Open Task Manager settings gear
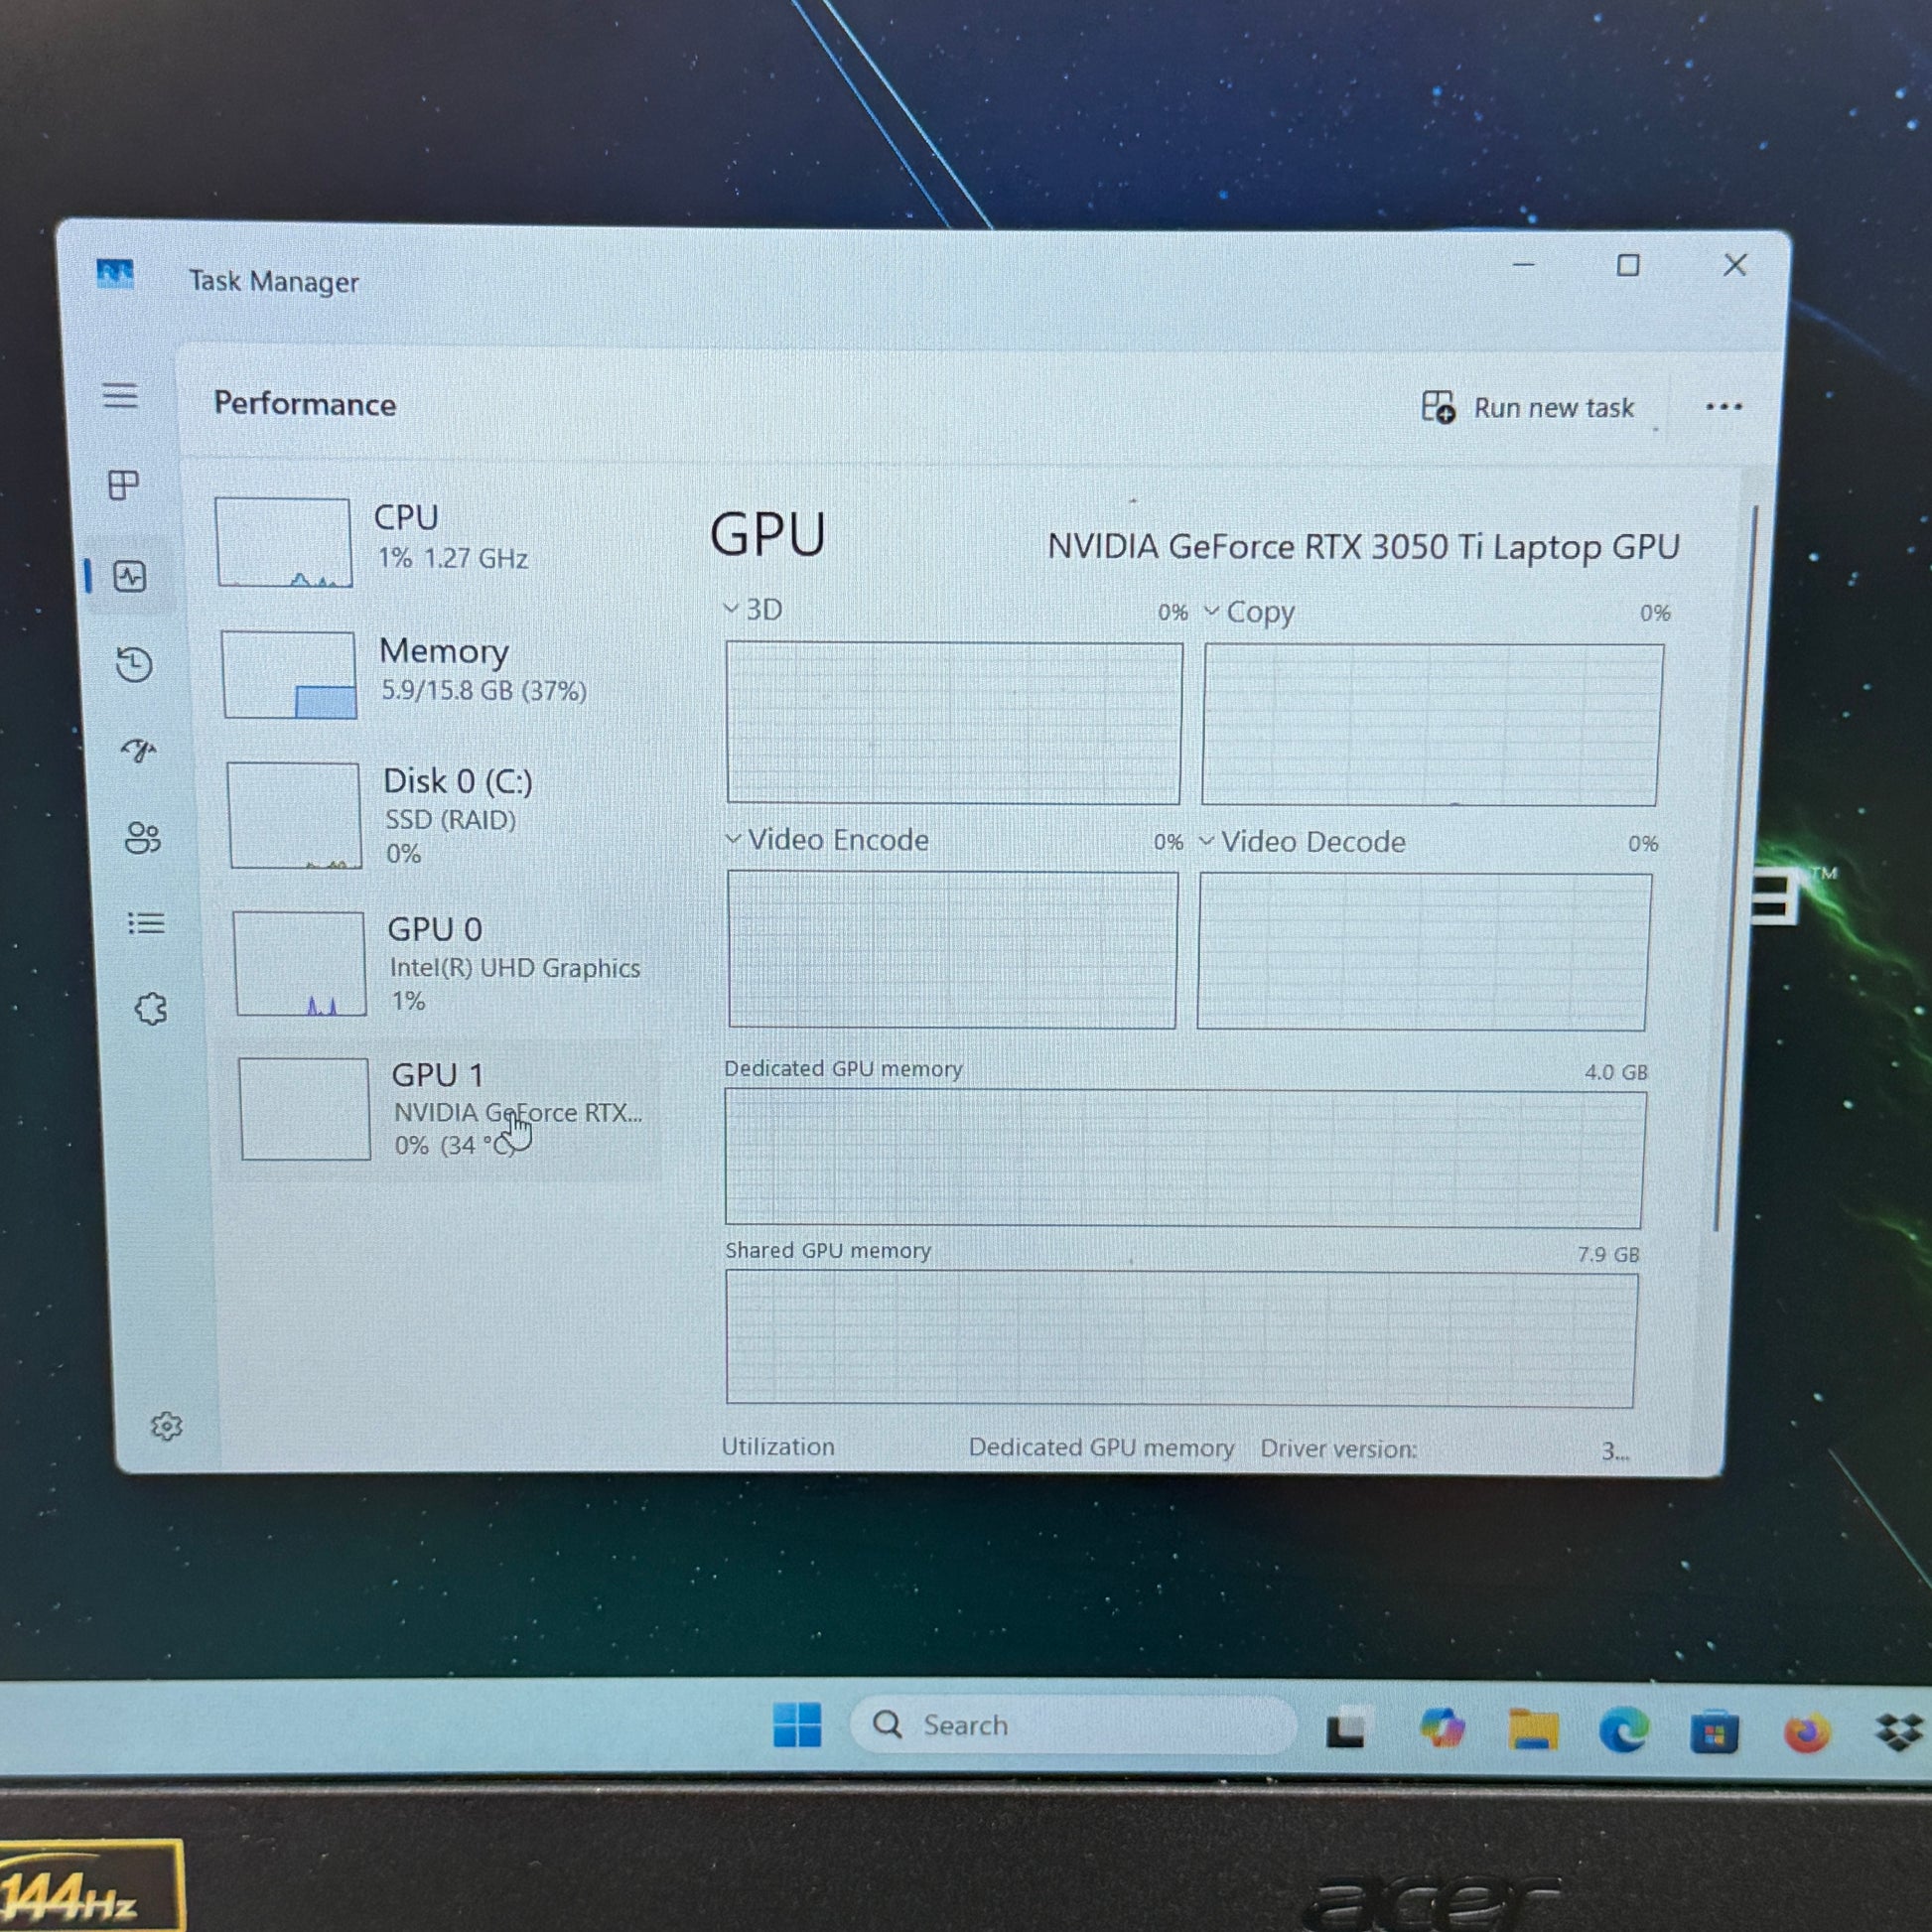Image resolution: width=1932 pixels, height=1932 pixels. coord(166,1426)
